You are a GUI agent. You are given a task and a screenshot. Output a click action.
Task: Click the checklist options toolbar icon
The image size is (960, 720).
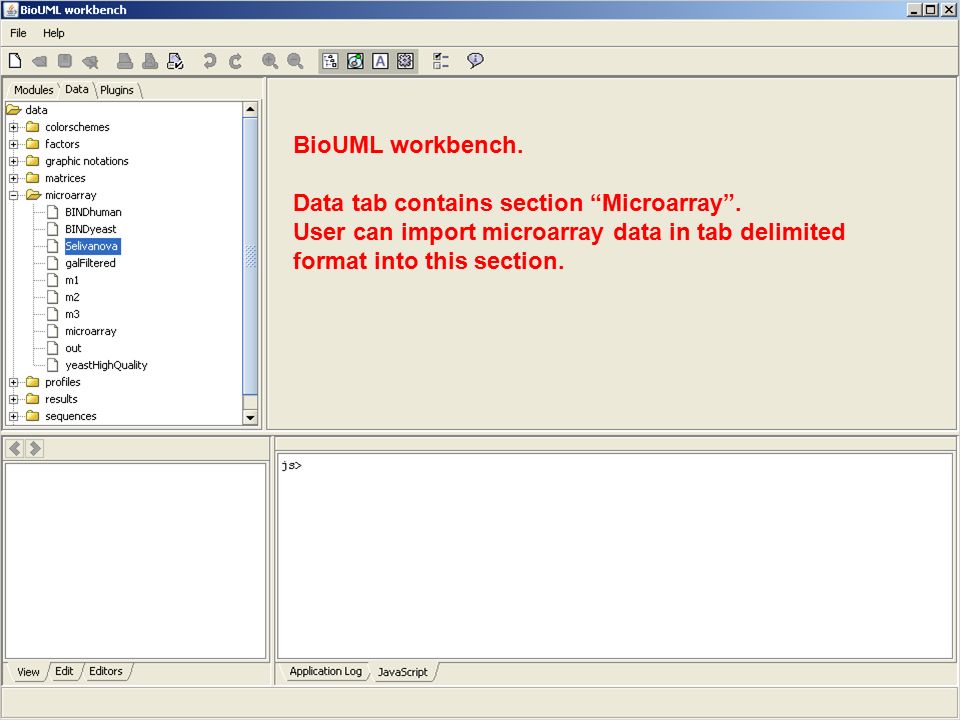[x=441, y=61]
